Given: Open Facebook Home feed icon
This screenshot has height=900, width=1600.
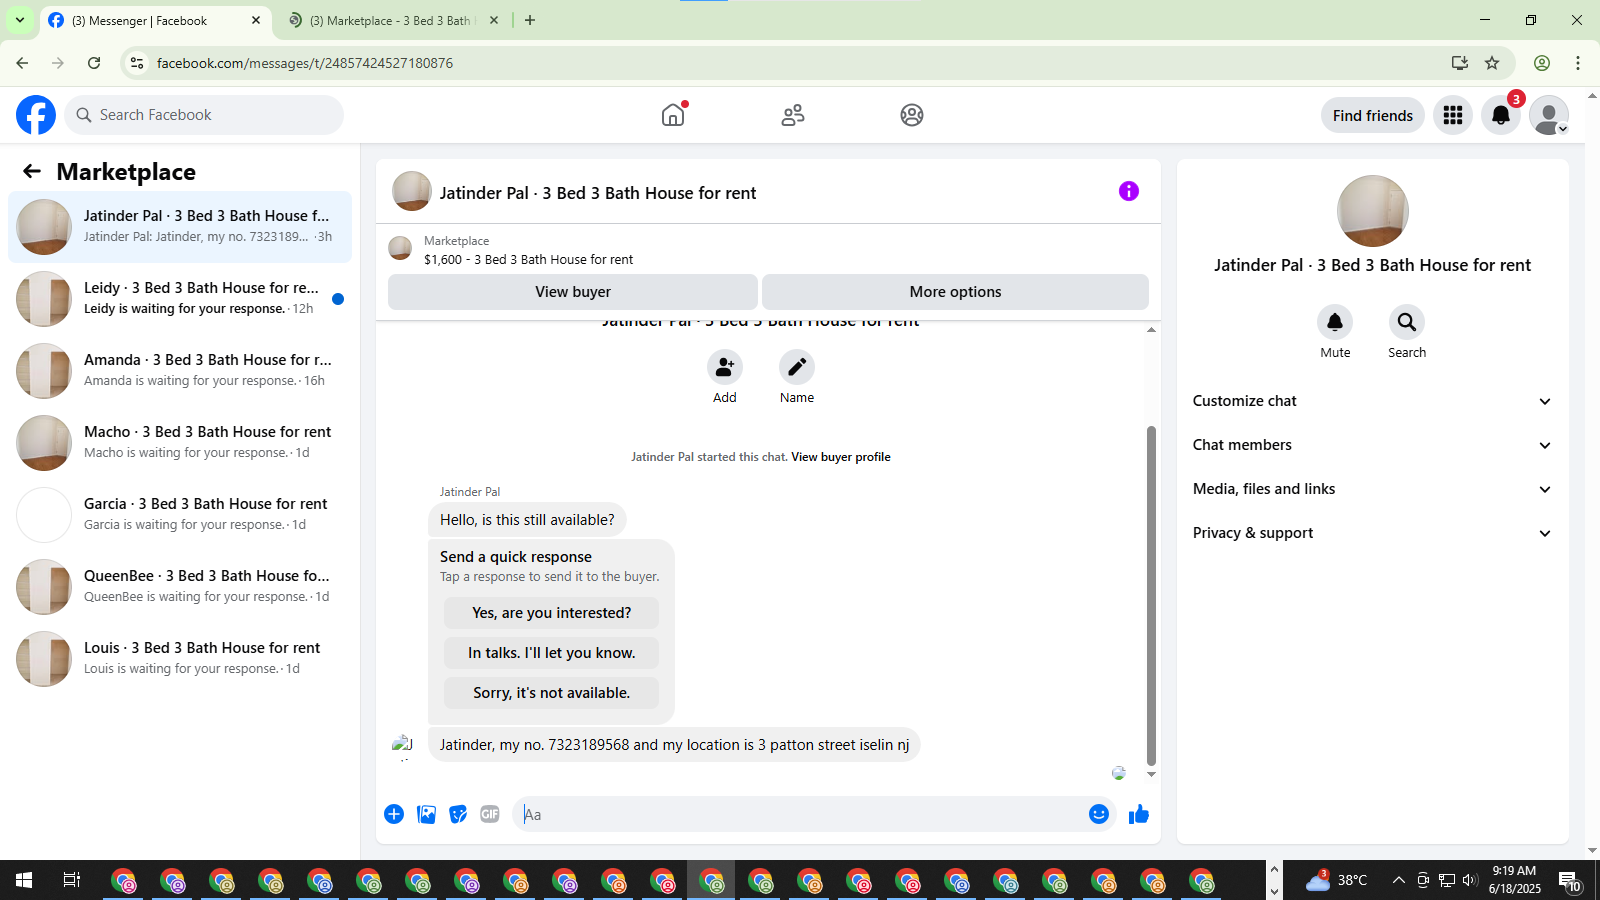Looking at the screenshot, I should click(673, 115).
